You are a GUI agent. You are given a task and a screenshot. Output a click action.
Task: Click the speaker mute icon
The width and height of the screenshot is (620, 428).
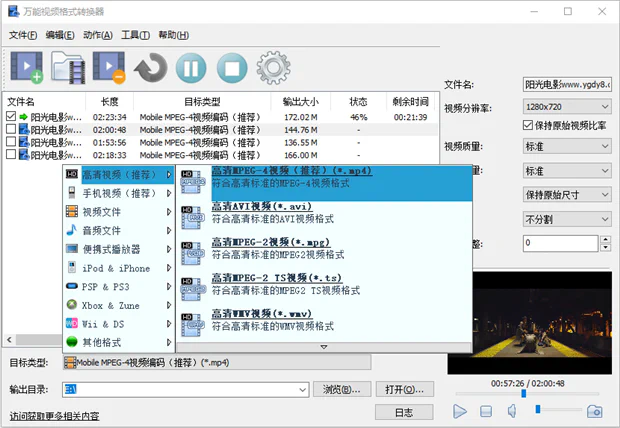tap(512, 411)
